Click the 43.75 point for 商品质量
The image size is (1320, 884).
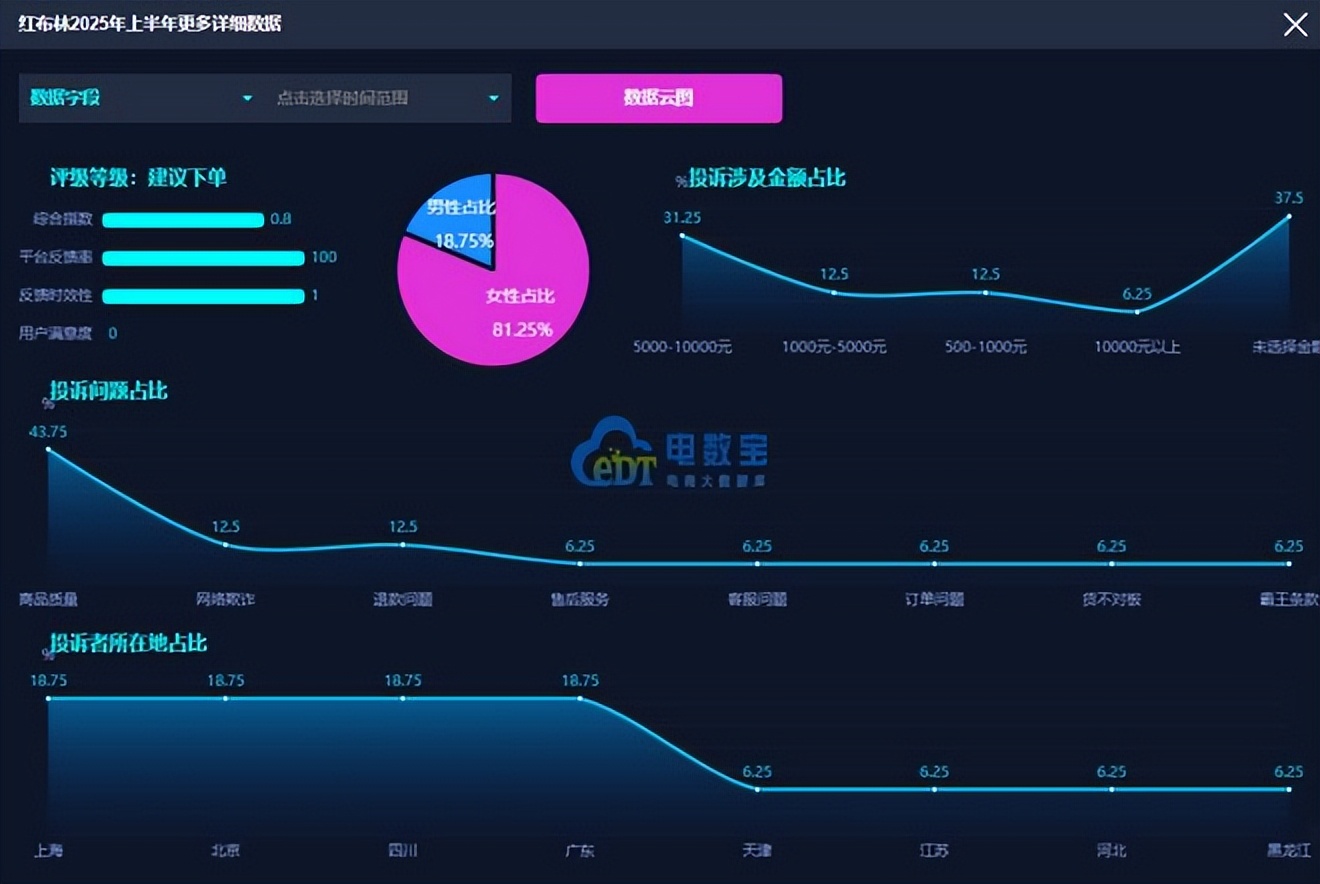click(x=48, y=450)
